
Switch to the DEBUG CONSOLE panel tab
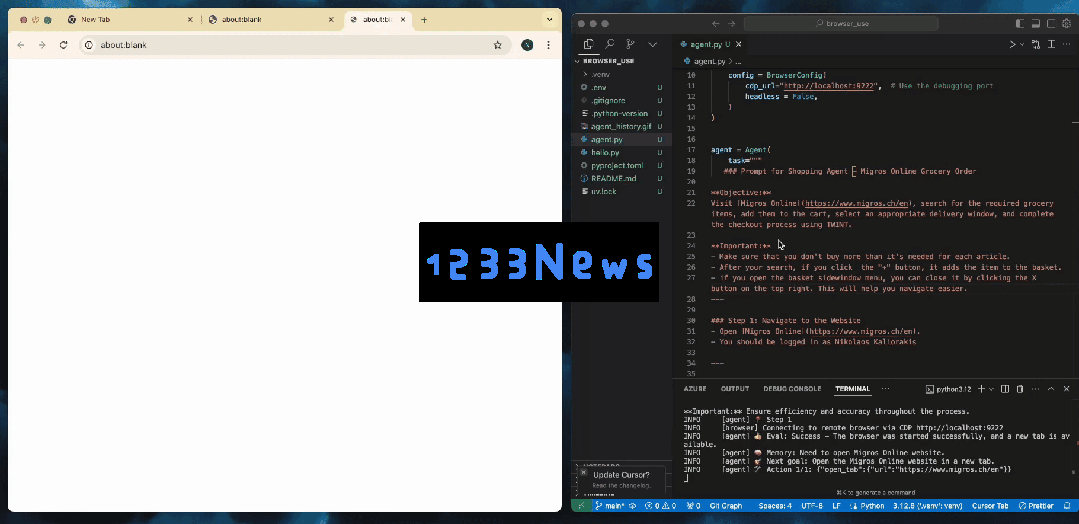tap(792, 389)
